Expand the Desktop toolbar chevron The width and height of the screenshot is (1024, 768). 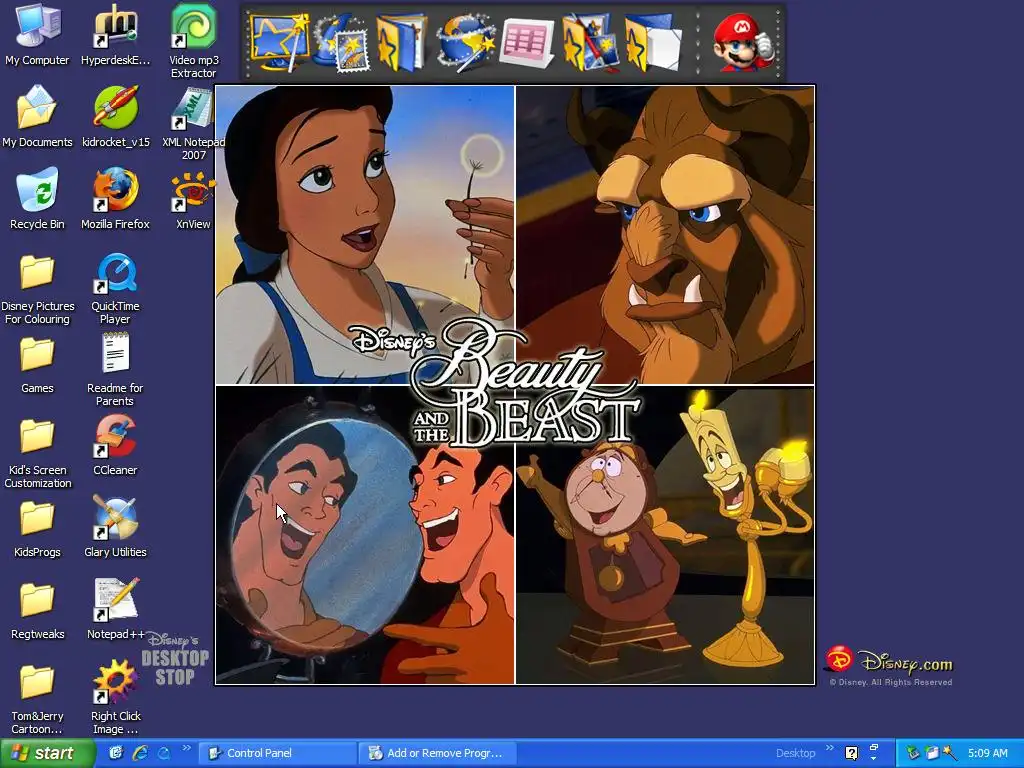click(x=829, y=748)
